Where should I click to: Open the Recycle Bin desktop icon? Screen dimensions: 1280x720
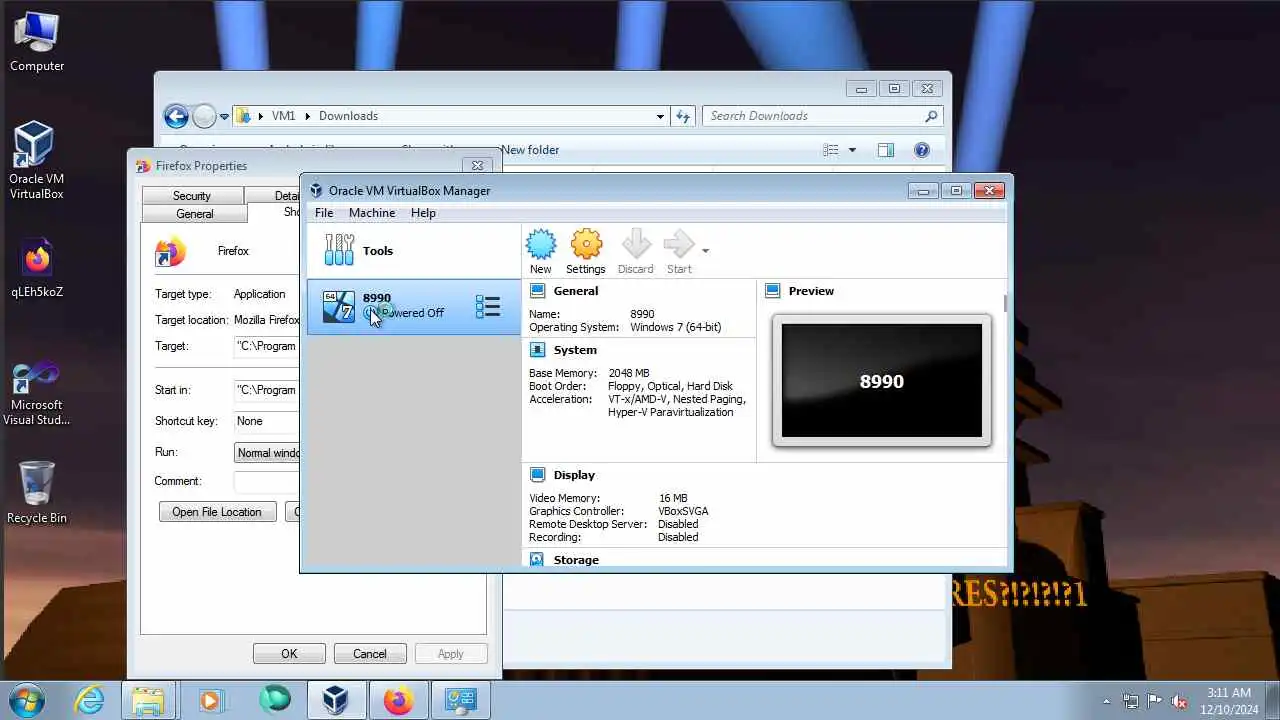coord(37,492)
